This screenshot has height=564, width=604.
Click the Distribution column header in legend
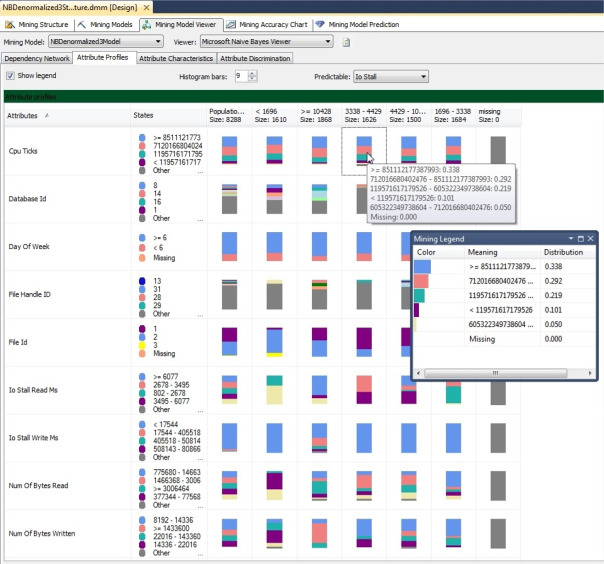point(563,252)
